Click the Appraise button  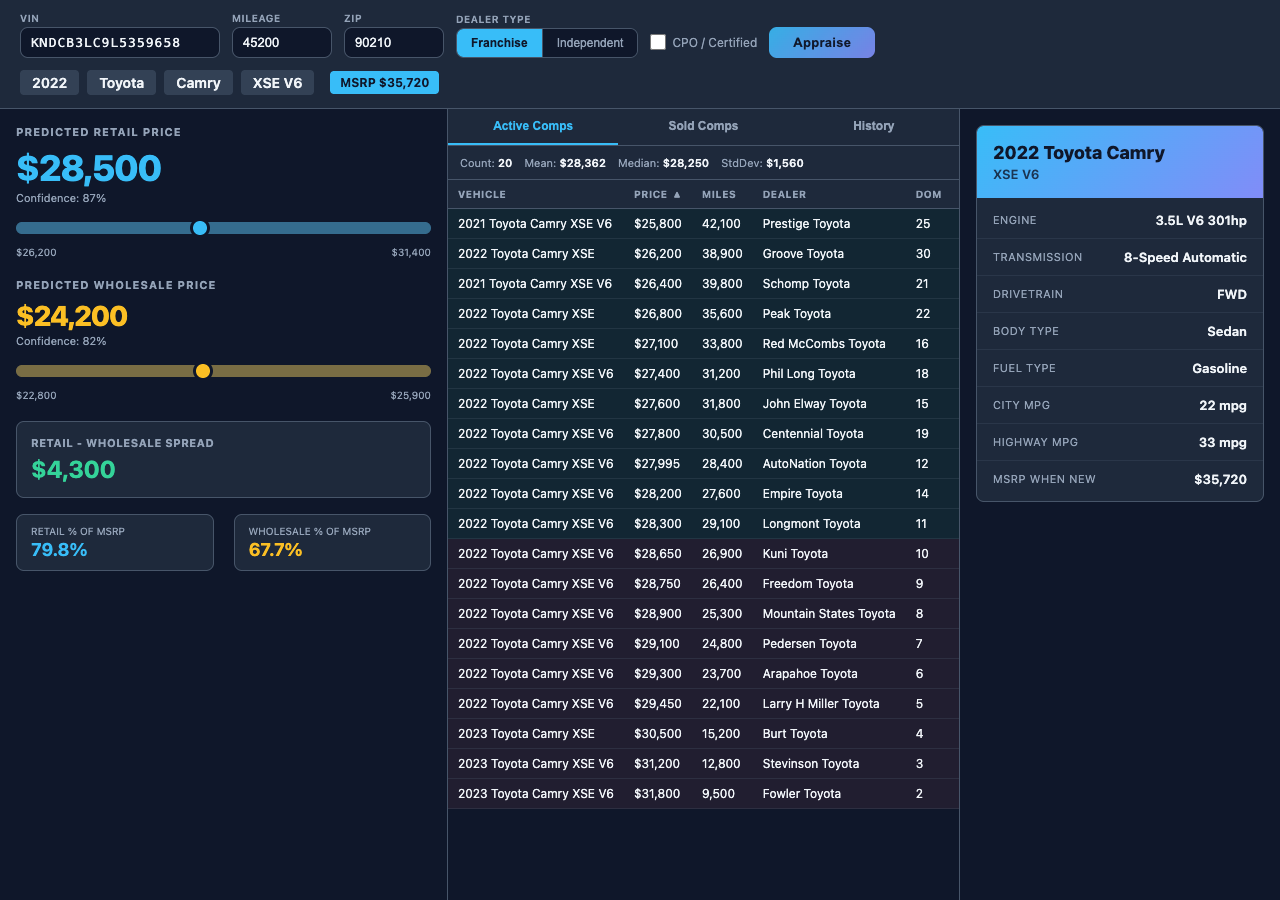(x=821, y=42)
